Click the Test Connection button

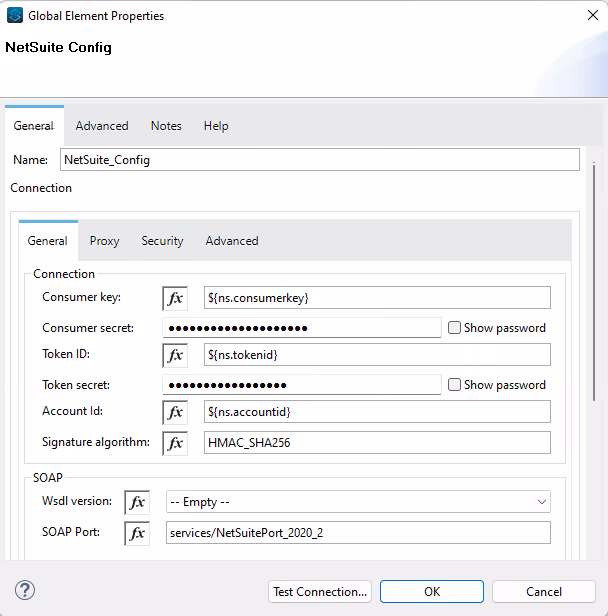click(x=320, y=592)
